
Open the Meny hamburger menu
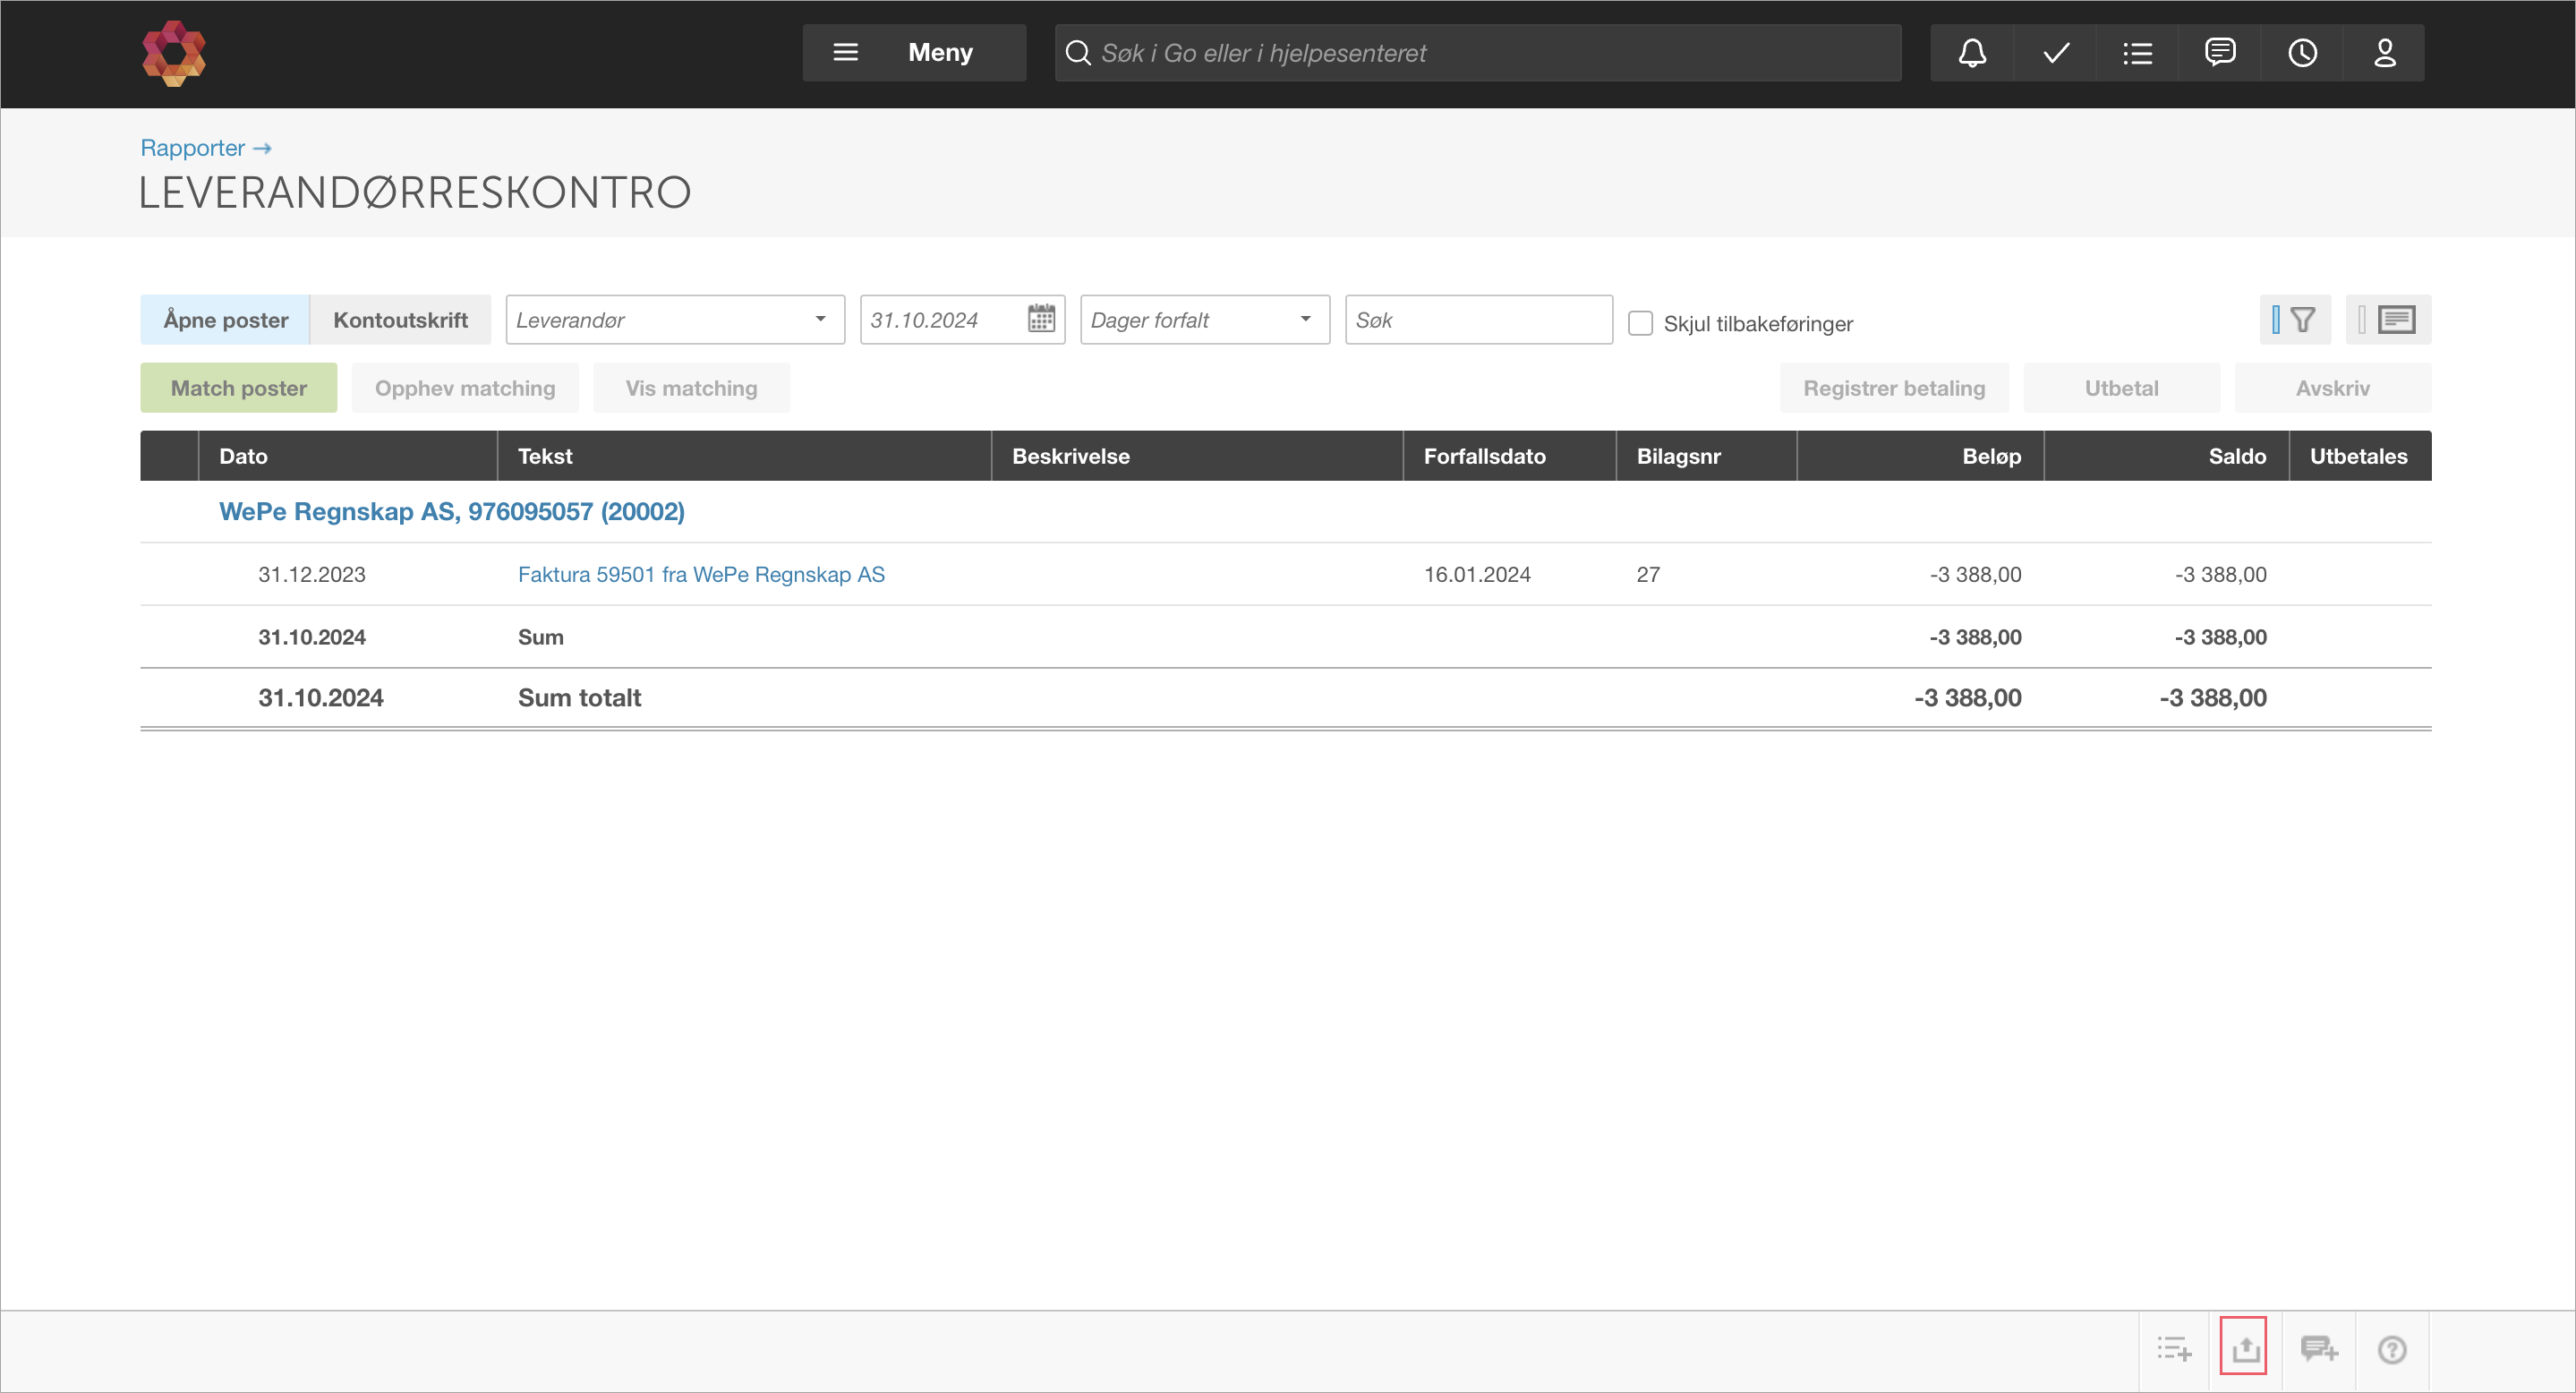[x=913, y=53]
